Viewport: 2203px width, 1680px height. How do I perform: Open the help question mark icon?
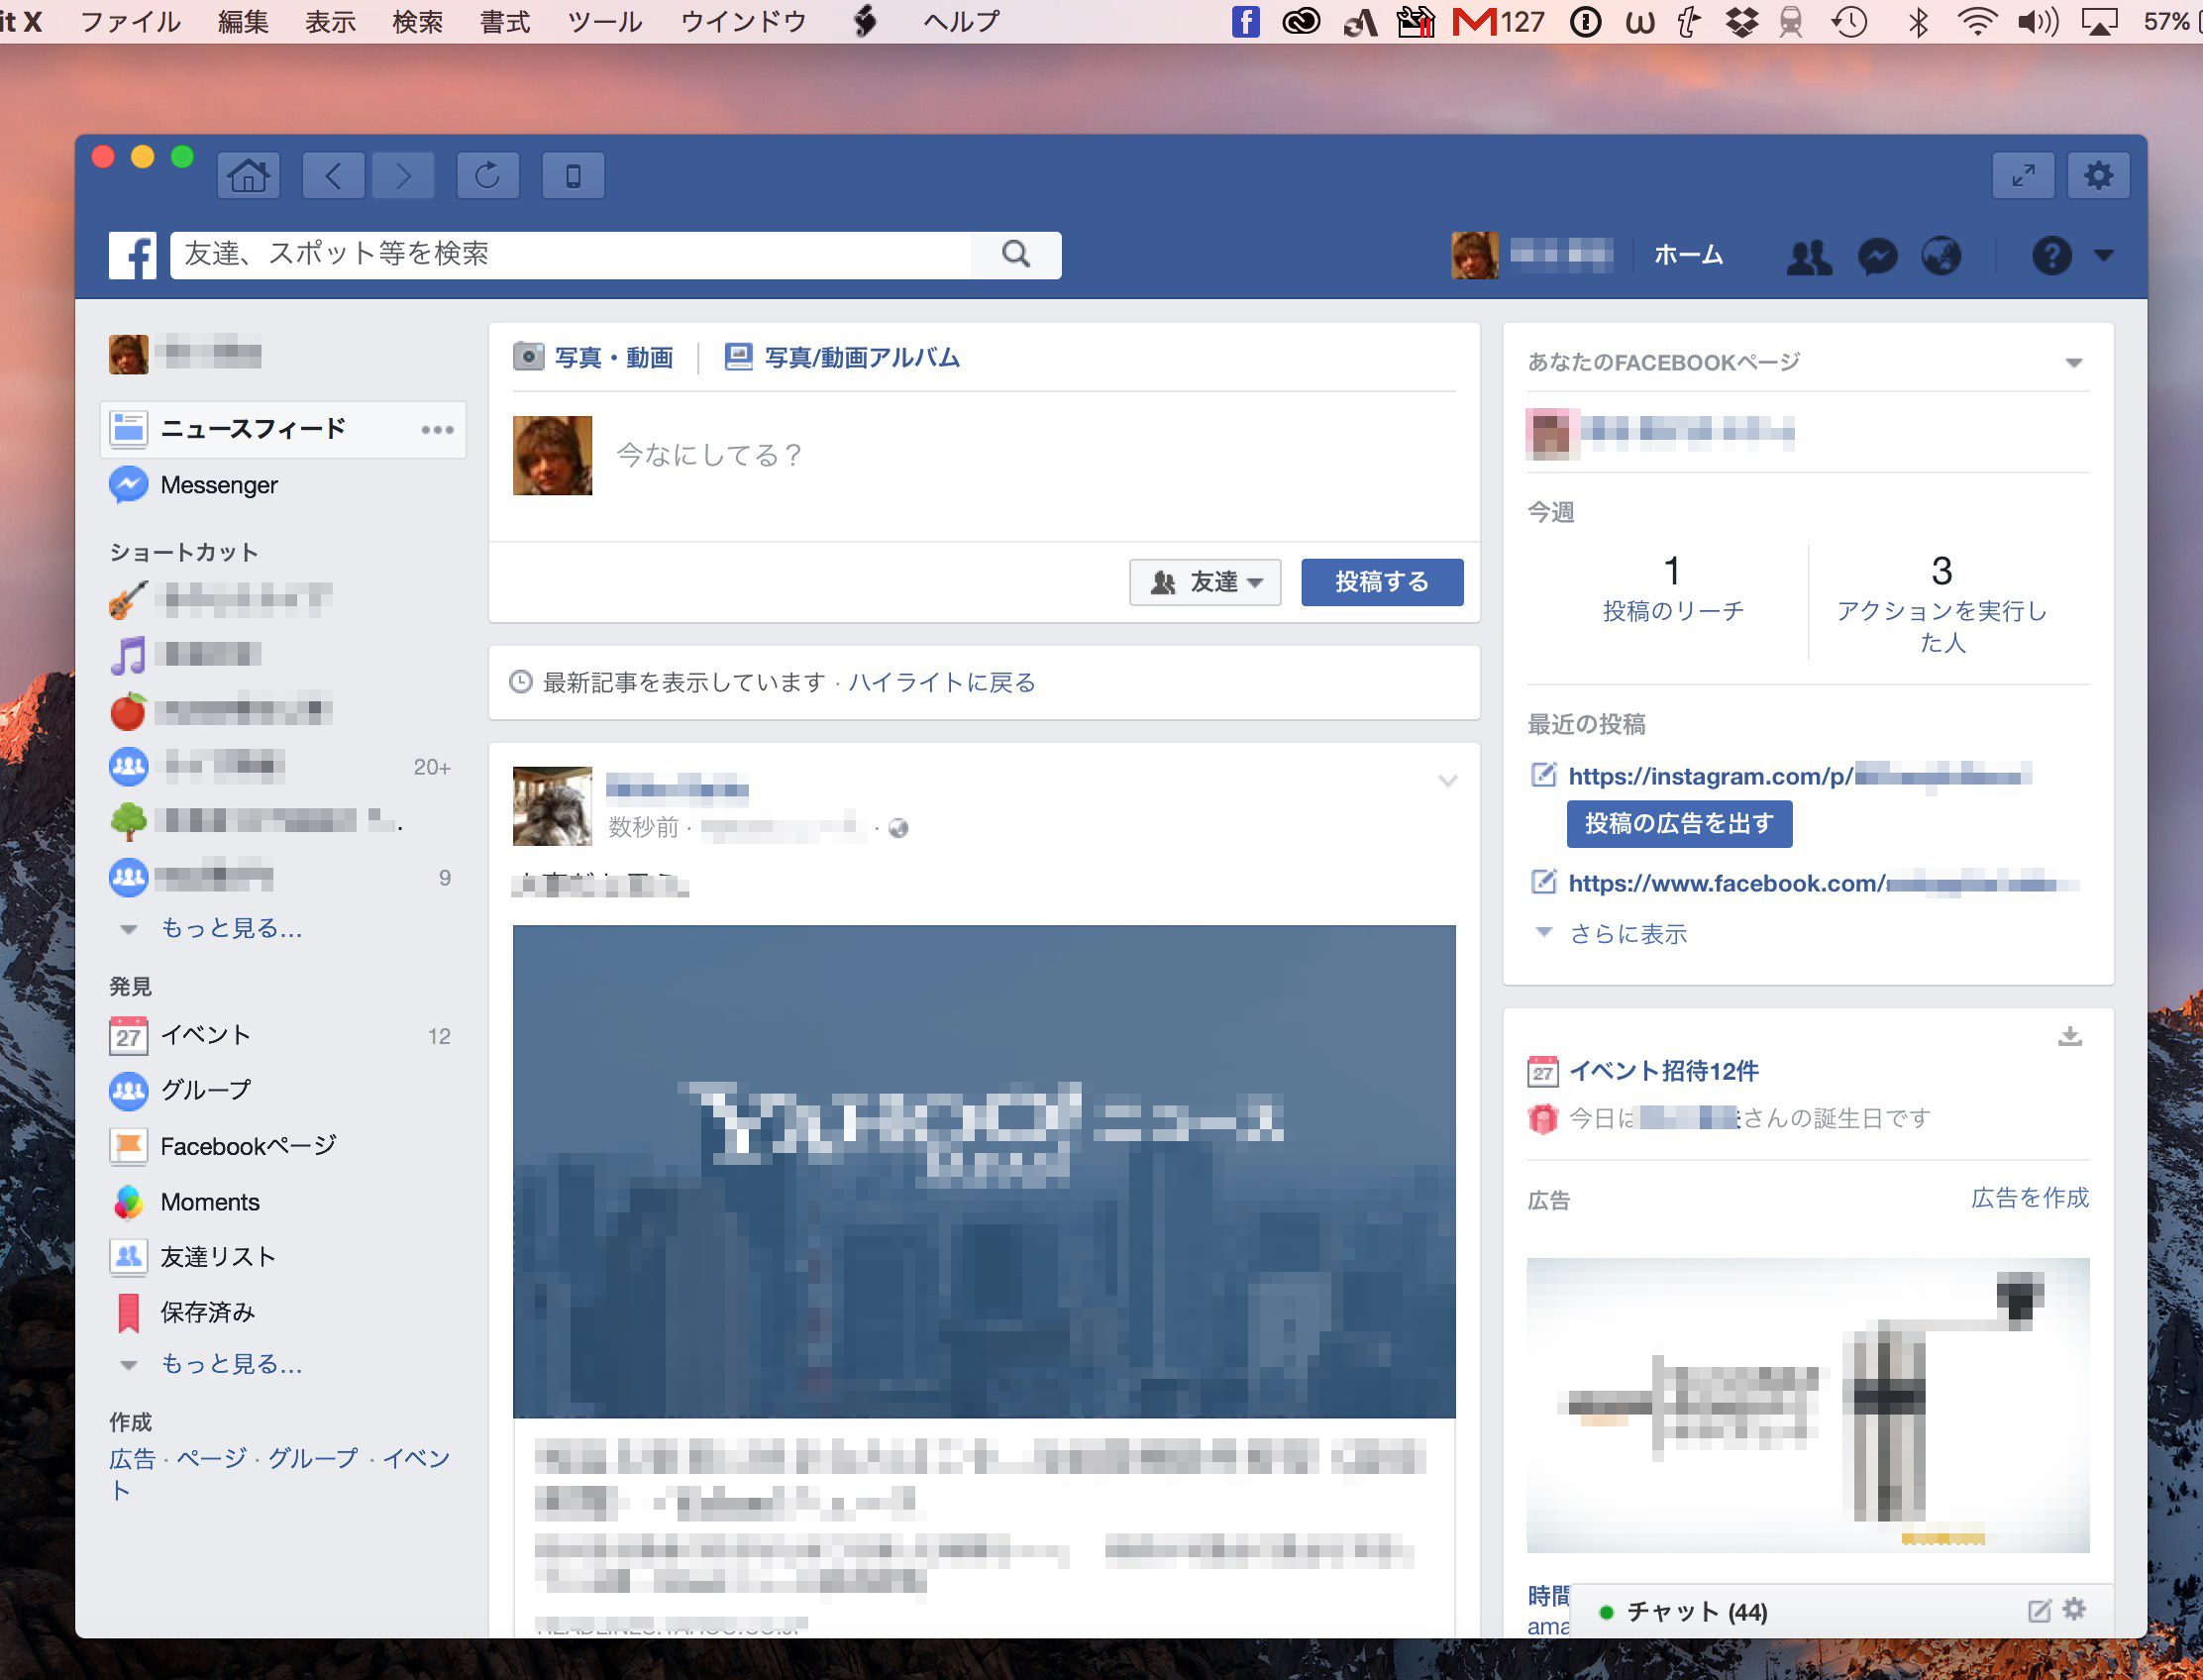[x=2050, y=256]
